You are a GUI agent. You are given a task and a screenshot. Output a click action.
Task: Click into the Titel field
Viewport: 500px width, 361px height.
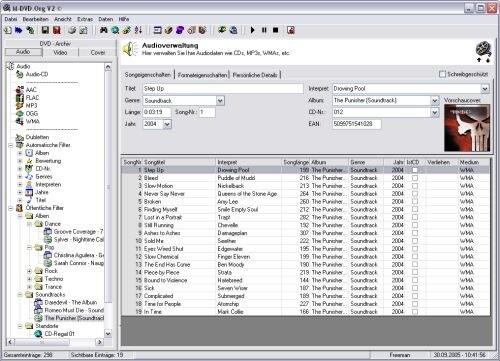(223, 89)
